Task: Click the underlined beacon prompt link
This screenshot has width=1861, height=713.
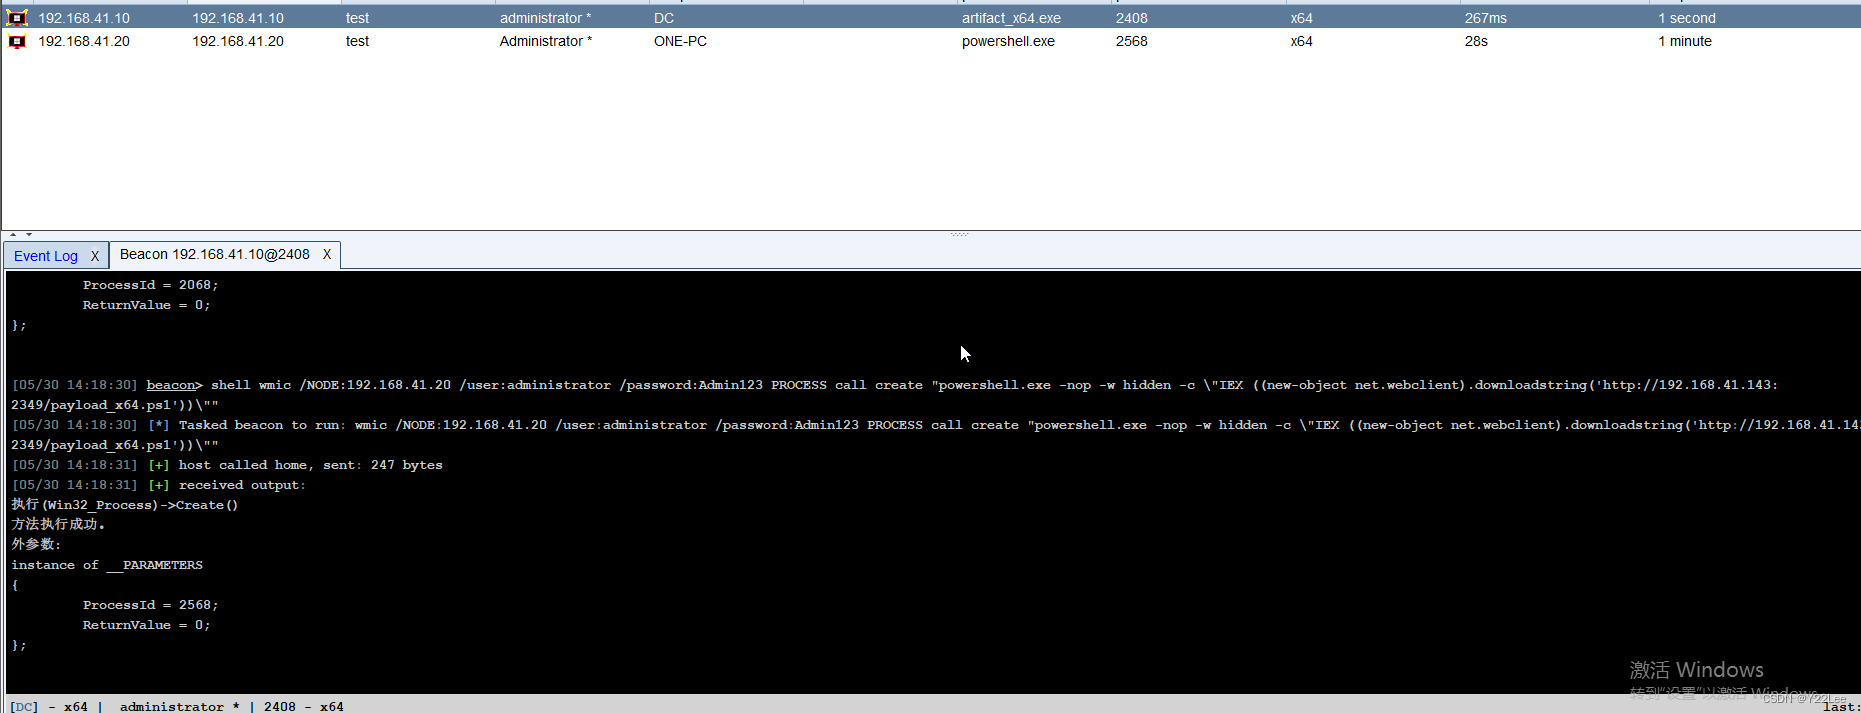Action: tap(171, 385)
